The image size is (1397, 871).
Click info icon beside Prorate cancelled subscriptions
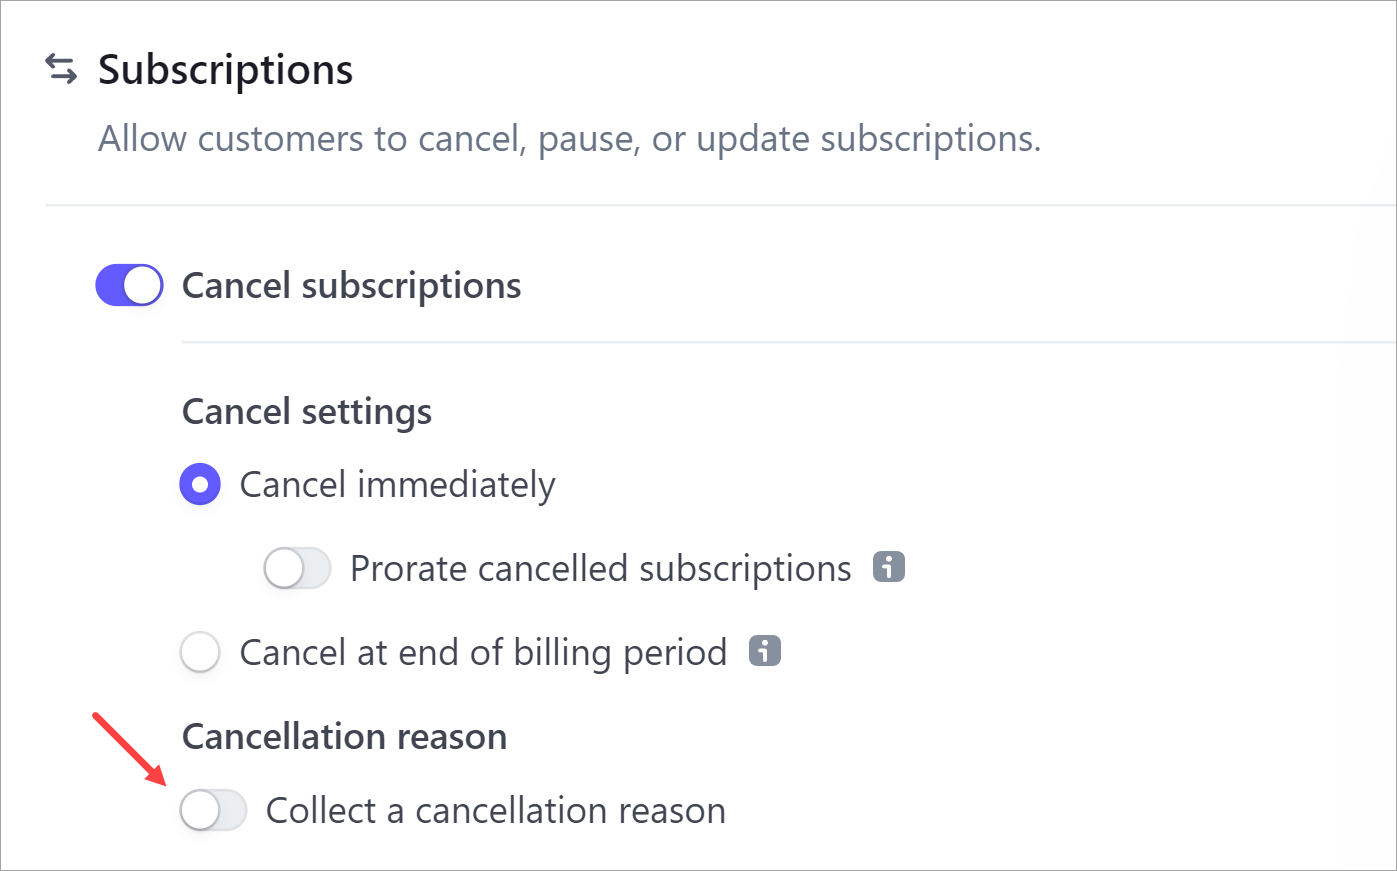(x=888, y=567)
